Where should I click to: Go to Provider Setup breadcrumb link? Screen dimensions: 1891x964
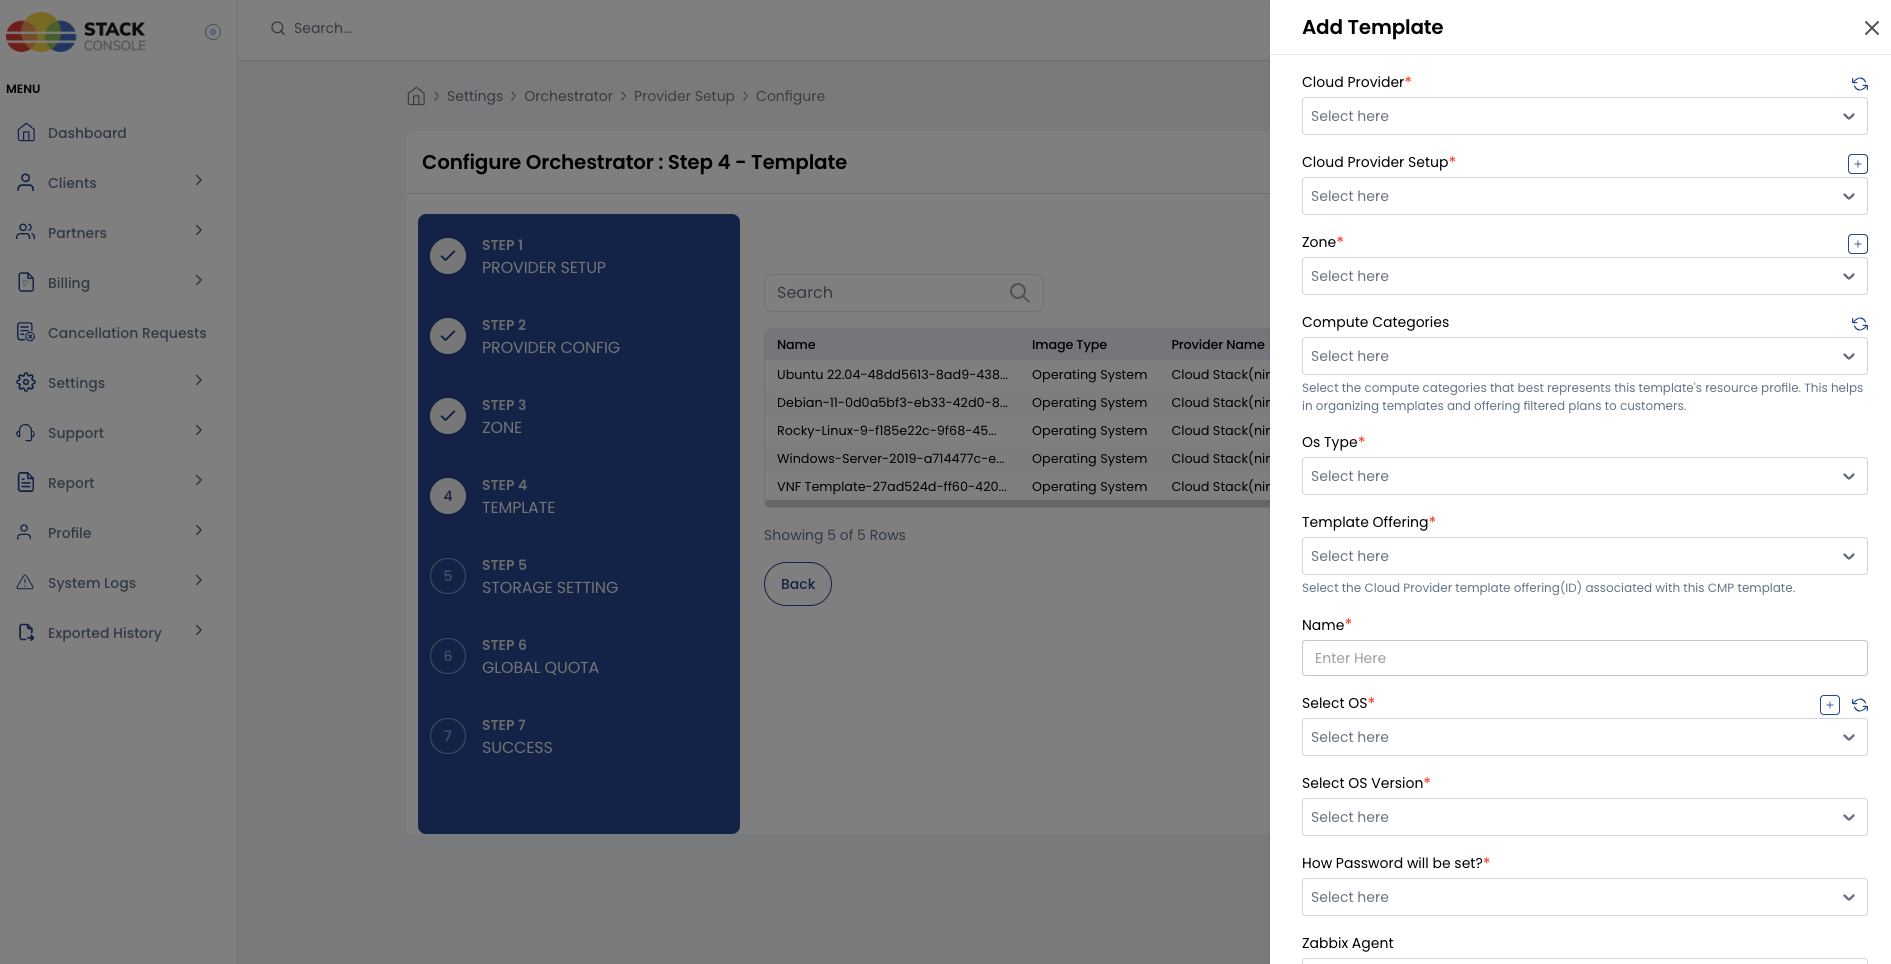tap(684, 96)
